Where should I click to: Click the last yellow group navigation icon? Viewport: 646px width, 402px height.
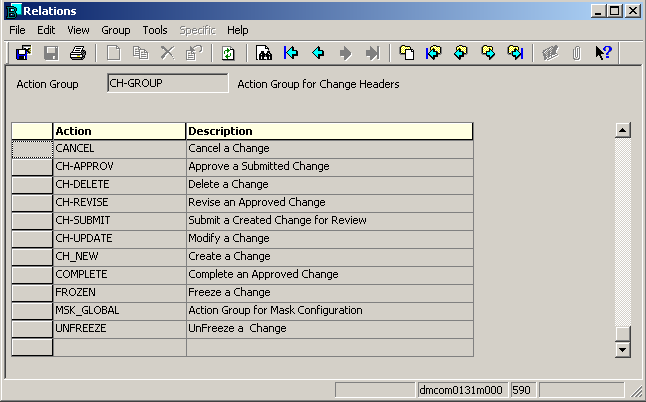tap(515, 53)
